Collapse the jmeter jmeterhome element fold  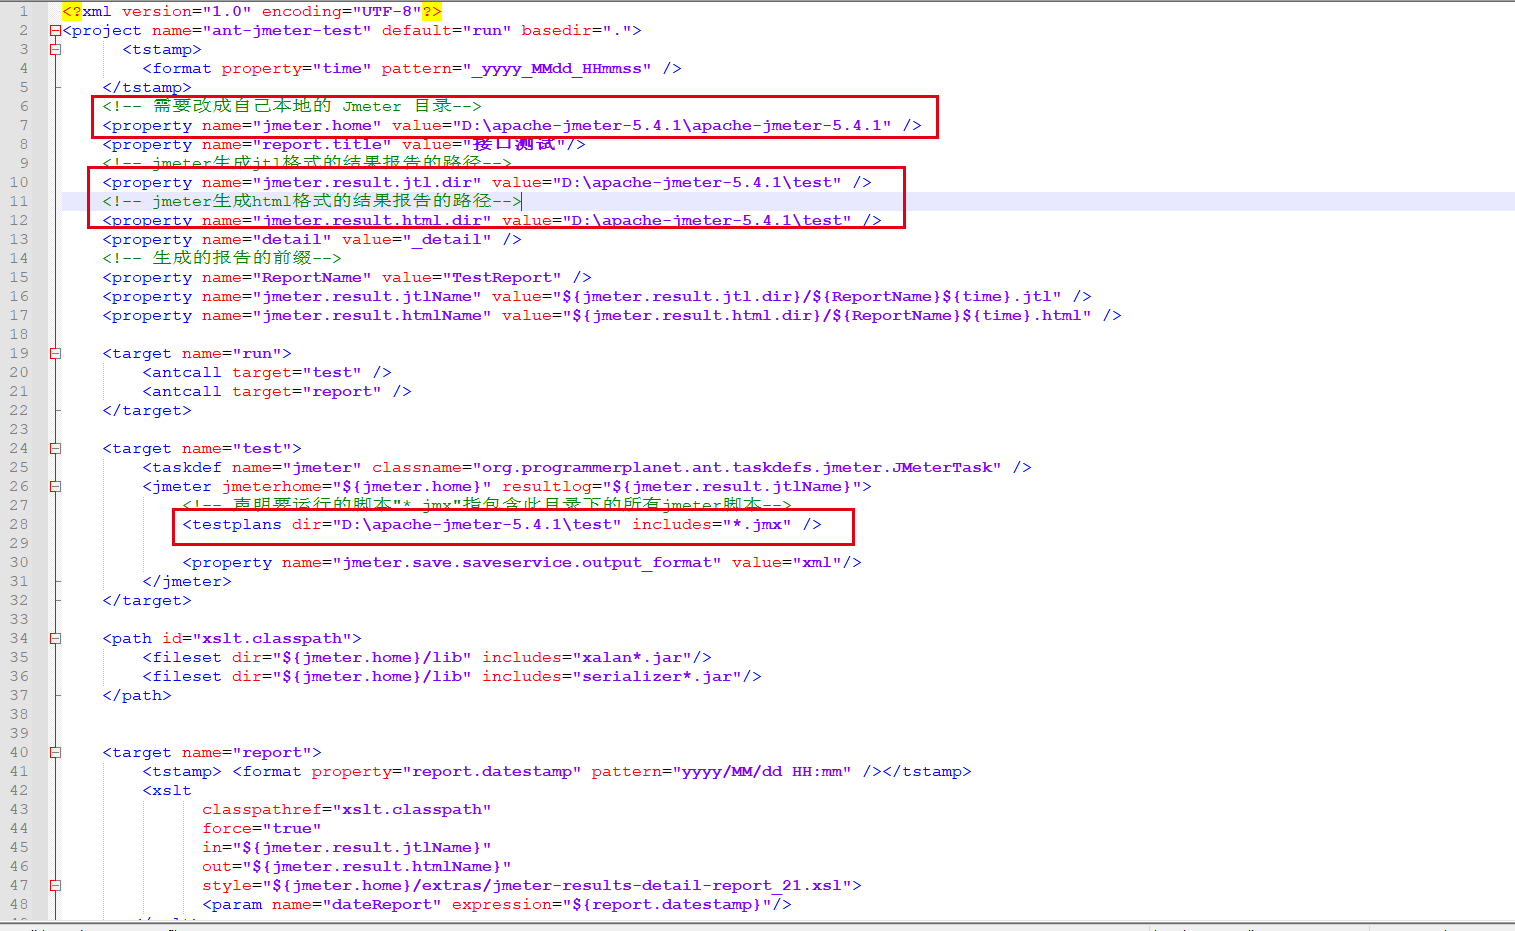(55, 486)
